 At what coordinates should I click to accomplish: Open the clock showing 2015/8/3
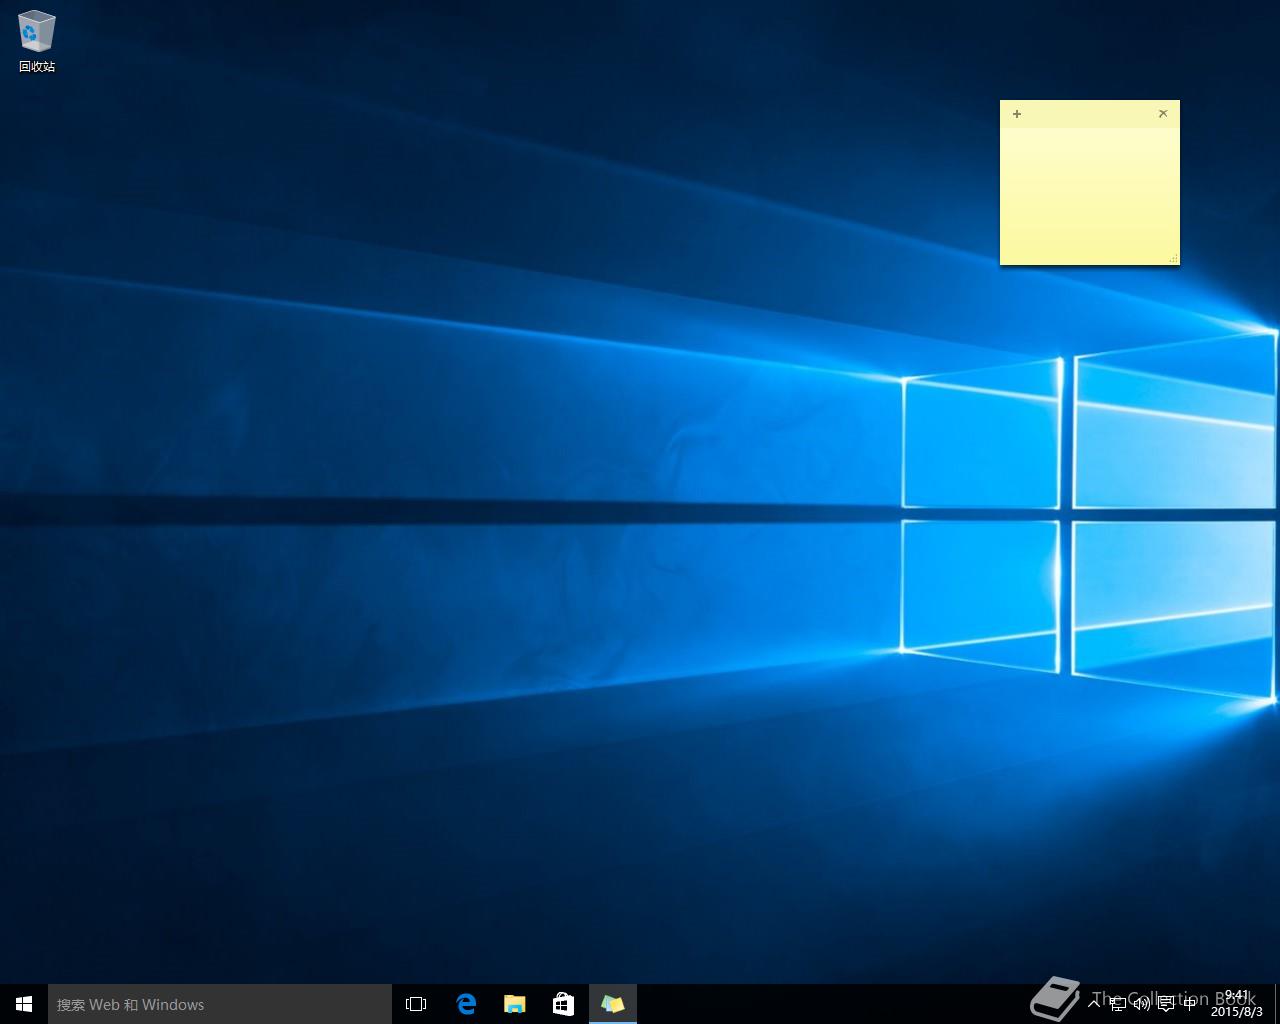point(1237,1004)
